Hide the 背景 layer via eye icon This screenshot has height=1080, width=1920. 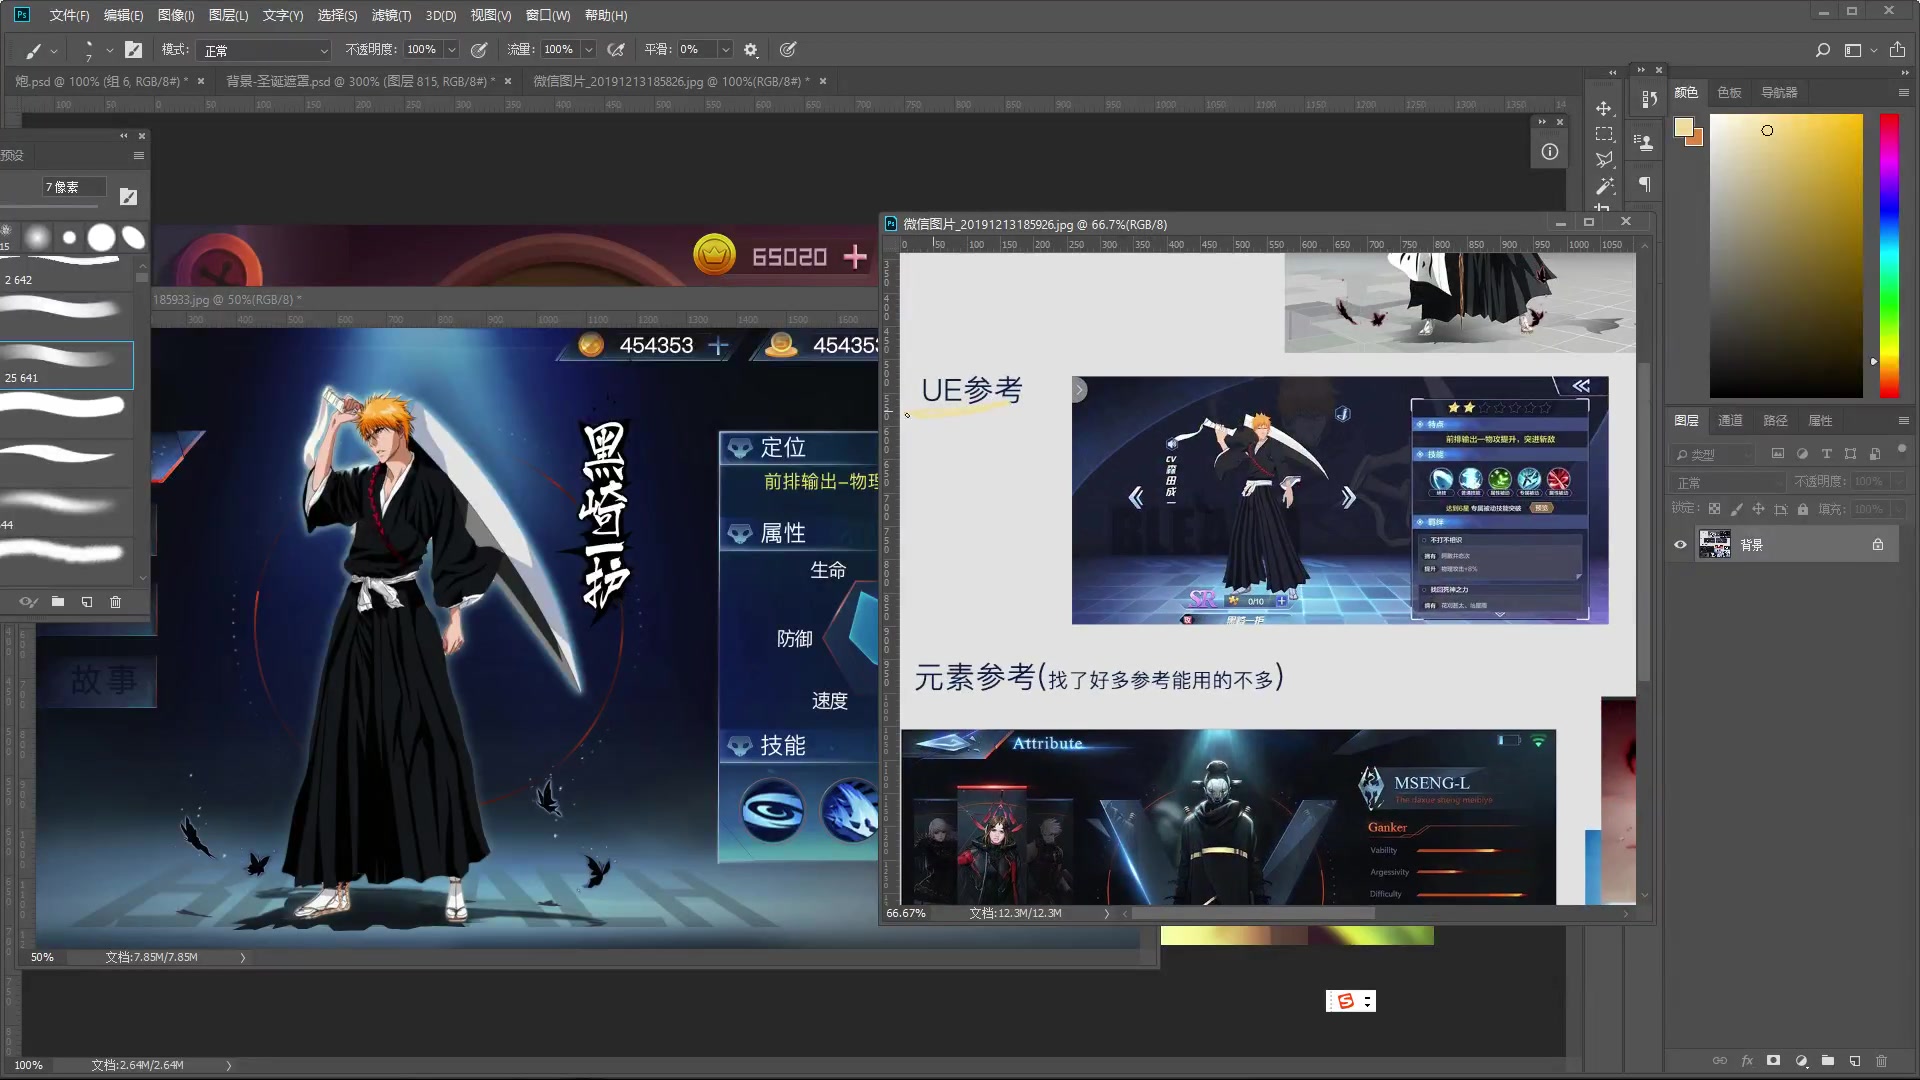pos(1680,545)
